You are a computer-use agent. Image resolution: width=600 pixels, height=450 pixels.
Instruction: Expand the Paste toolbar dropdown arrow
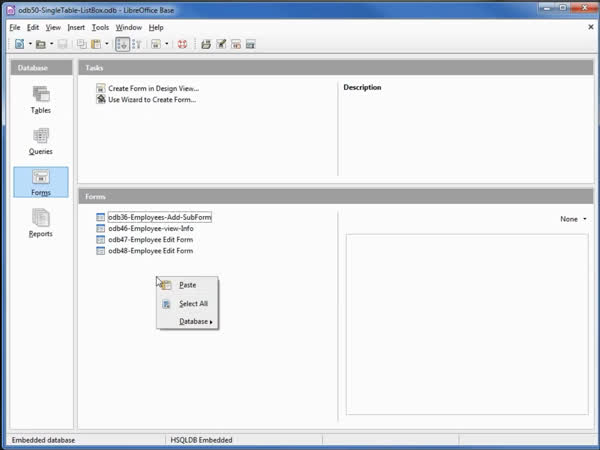107,44
